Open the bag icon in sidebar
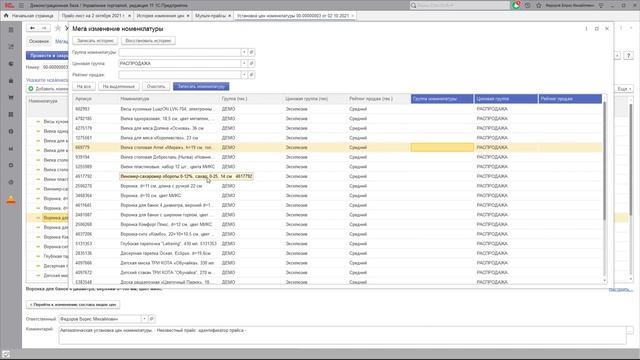 pyautogui.click(x=11, y=81)
